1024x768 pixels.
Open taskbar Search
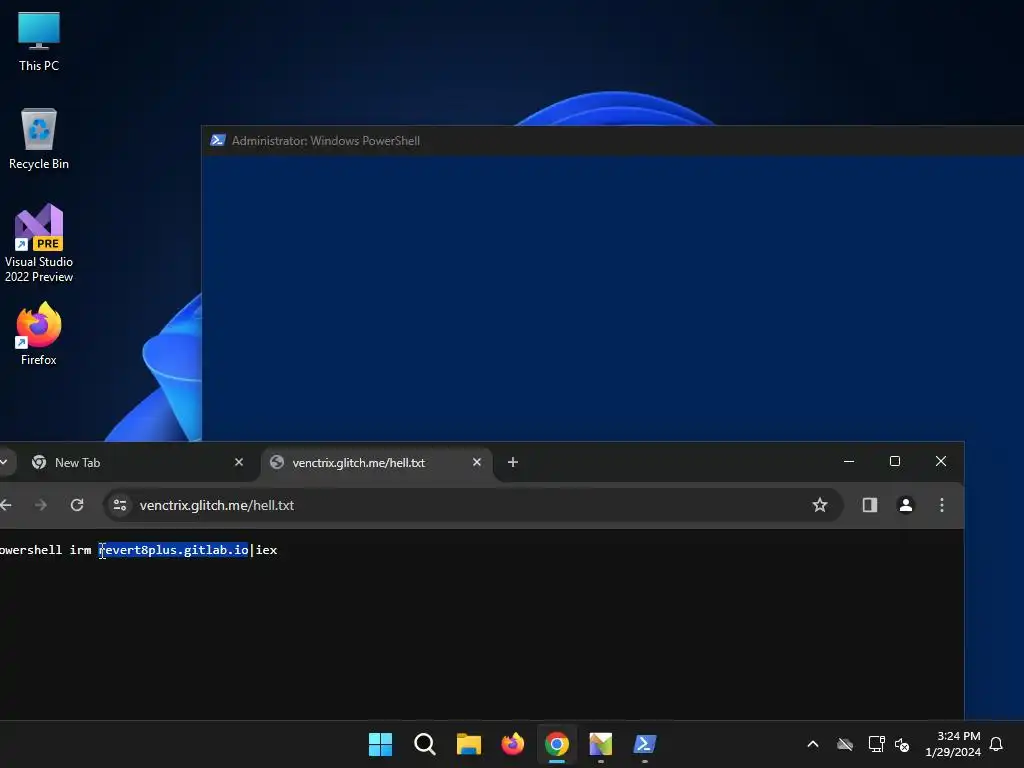424,744
